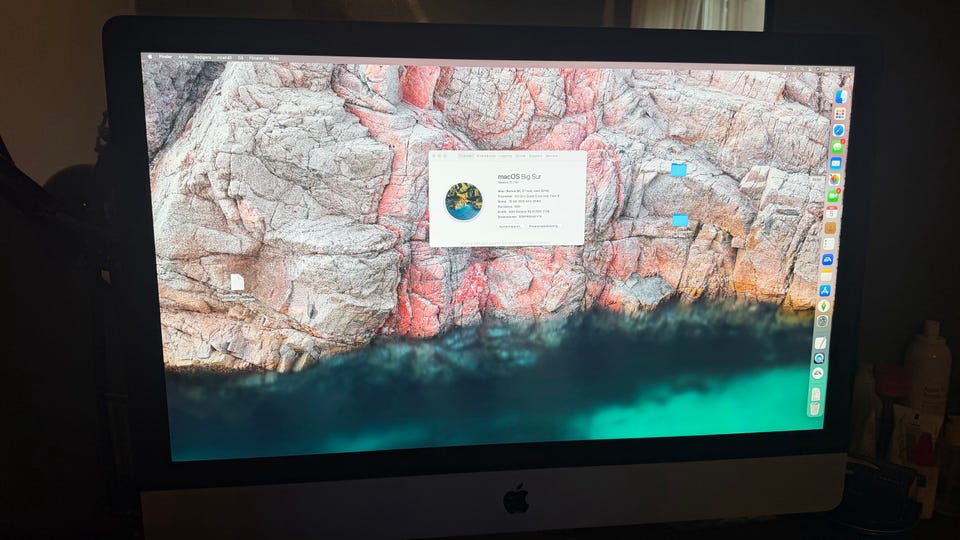Switch to the Support tab
Viewport: 960px width, 540px height.
pyautogui.click(x=535, y=156)
